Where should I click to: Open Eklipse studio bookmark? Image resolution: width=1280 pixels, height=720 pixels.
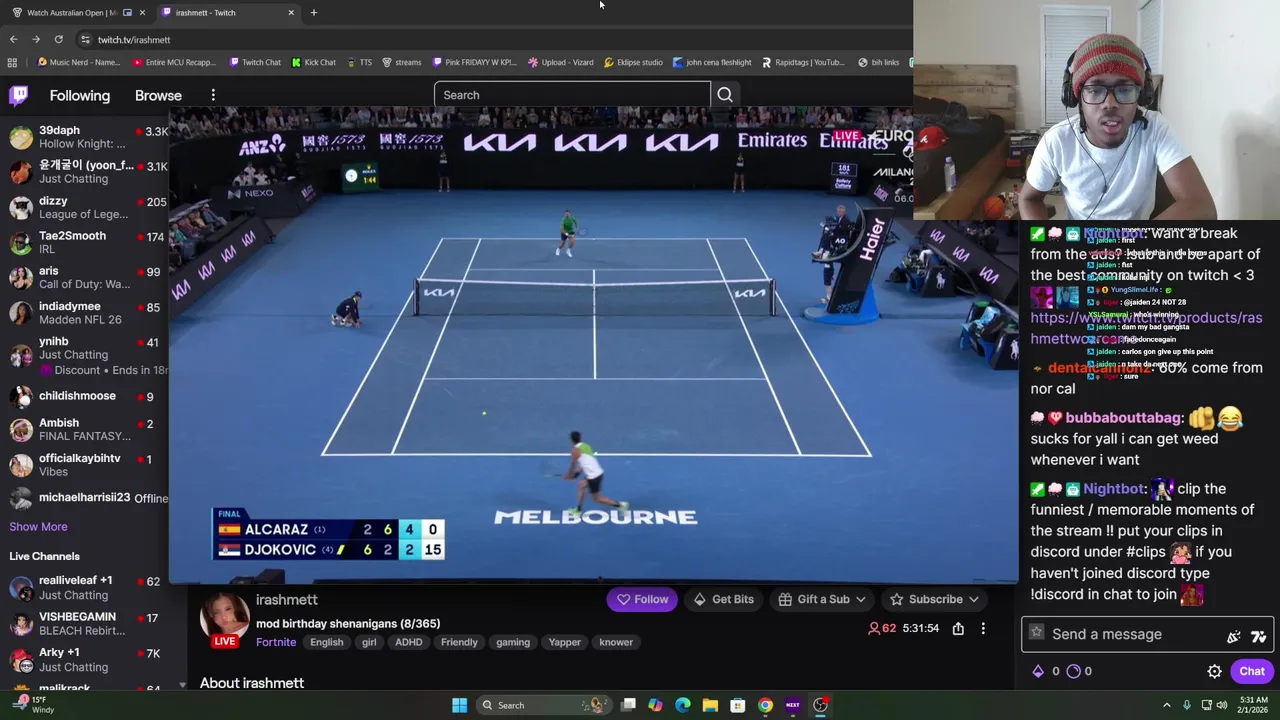click(633, 62)
